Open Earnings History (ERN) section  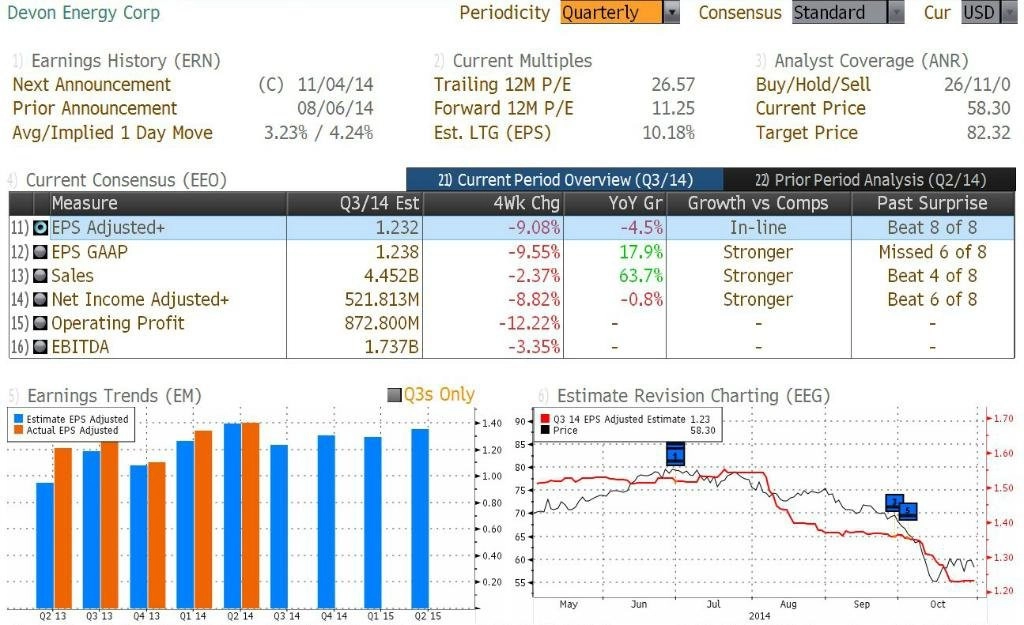(x=125, y=61)
